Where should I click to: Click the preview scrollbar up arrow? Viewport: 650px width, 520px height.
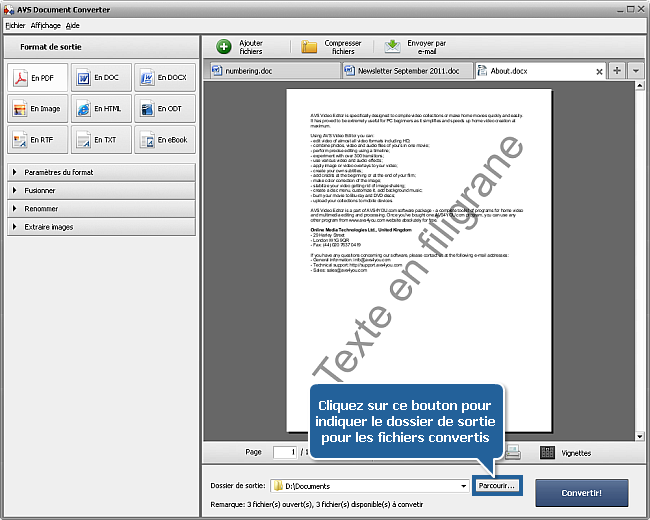640,86
